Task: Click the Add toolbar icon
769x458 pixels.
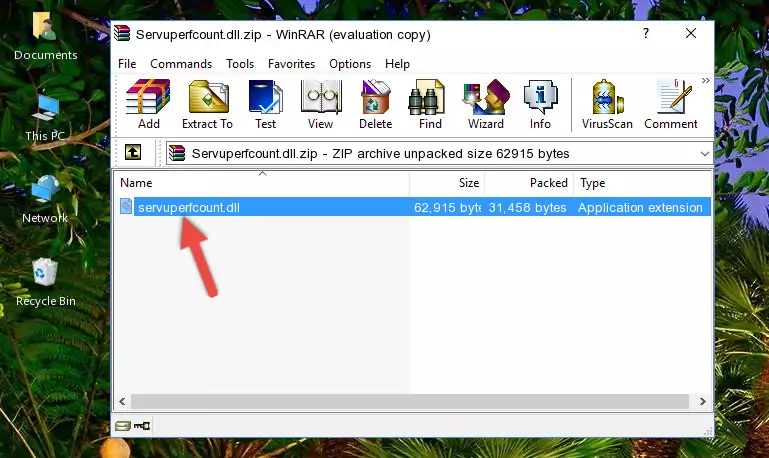Action: click(x=148, y=104)
